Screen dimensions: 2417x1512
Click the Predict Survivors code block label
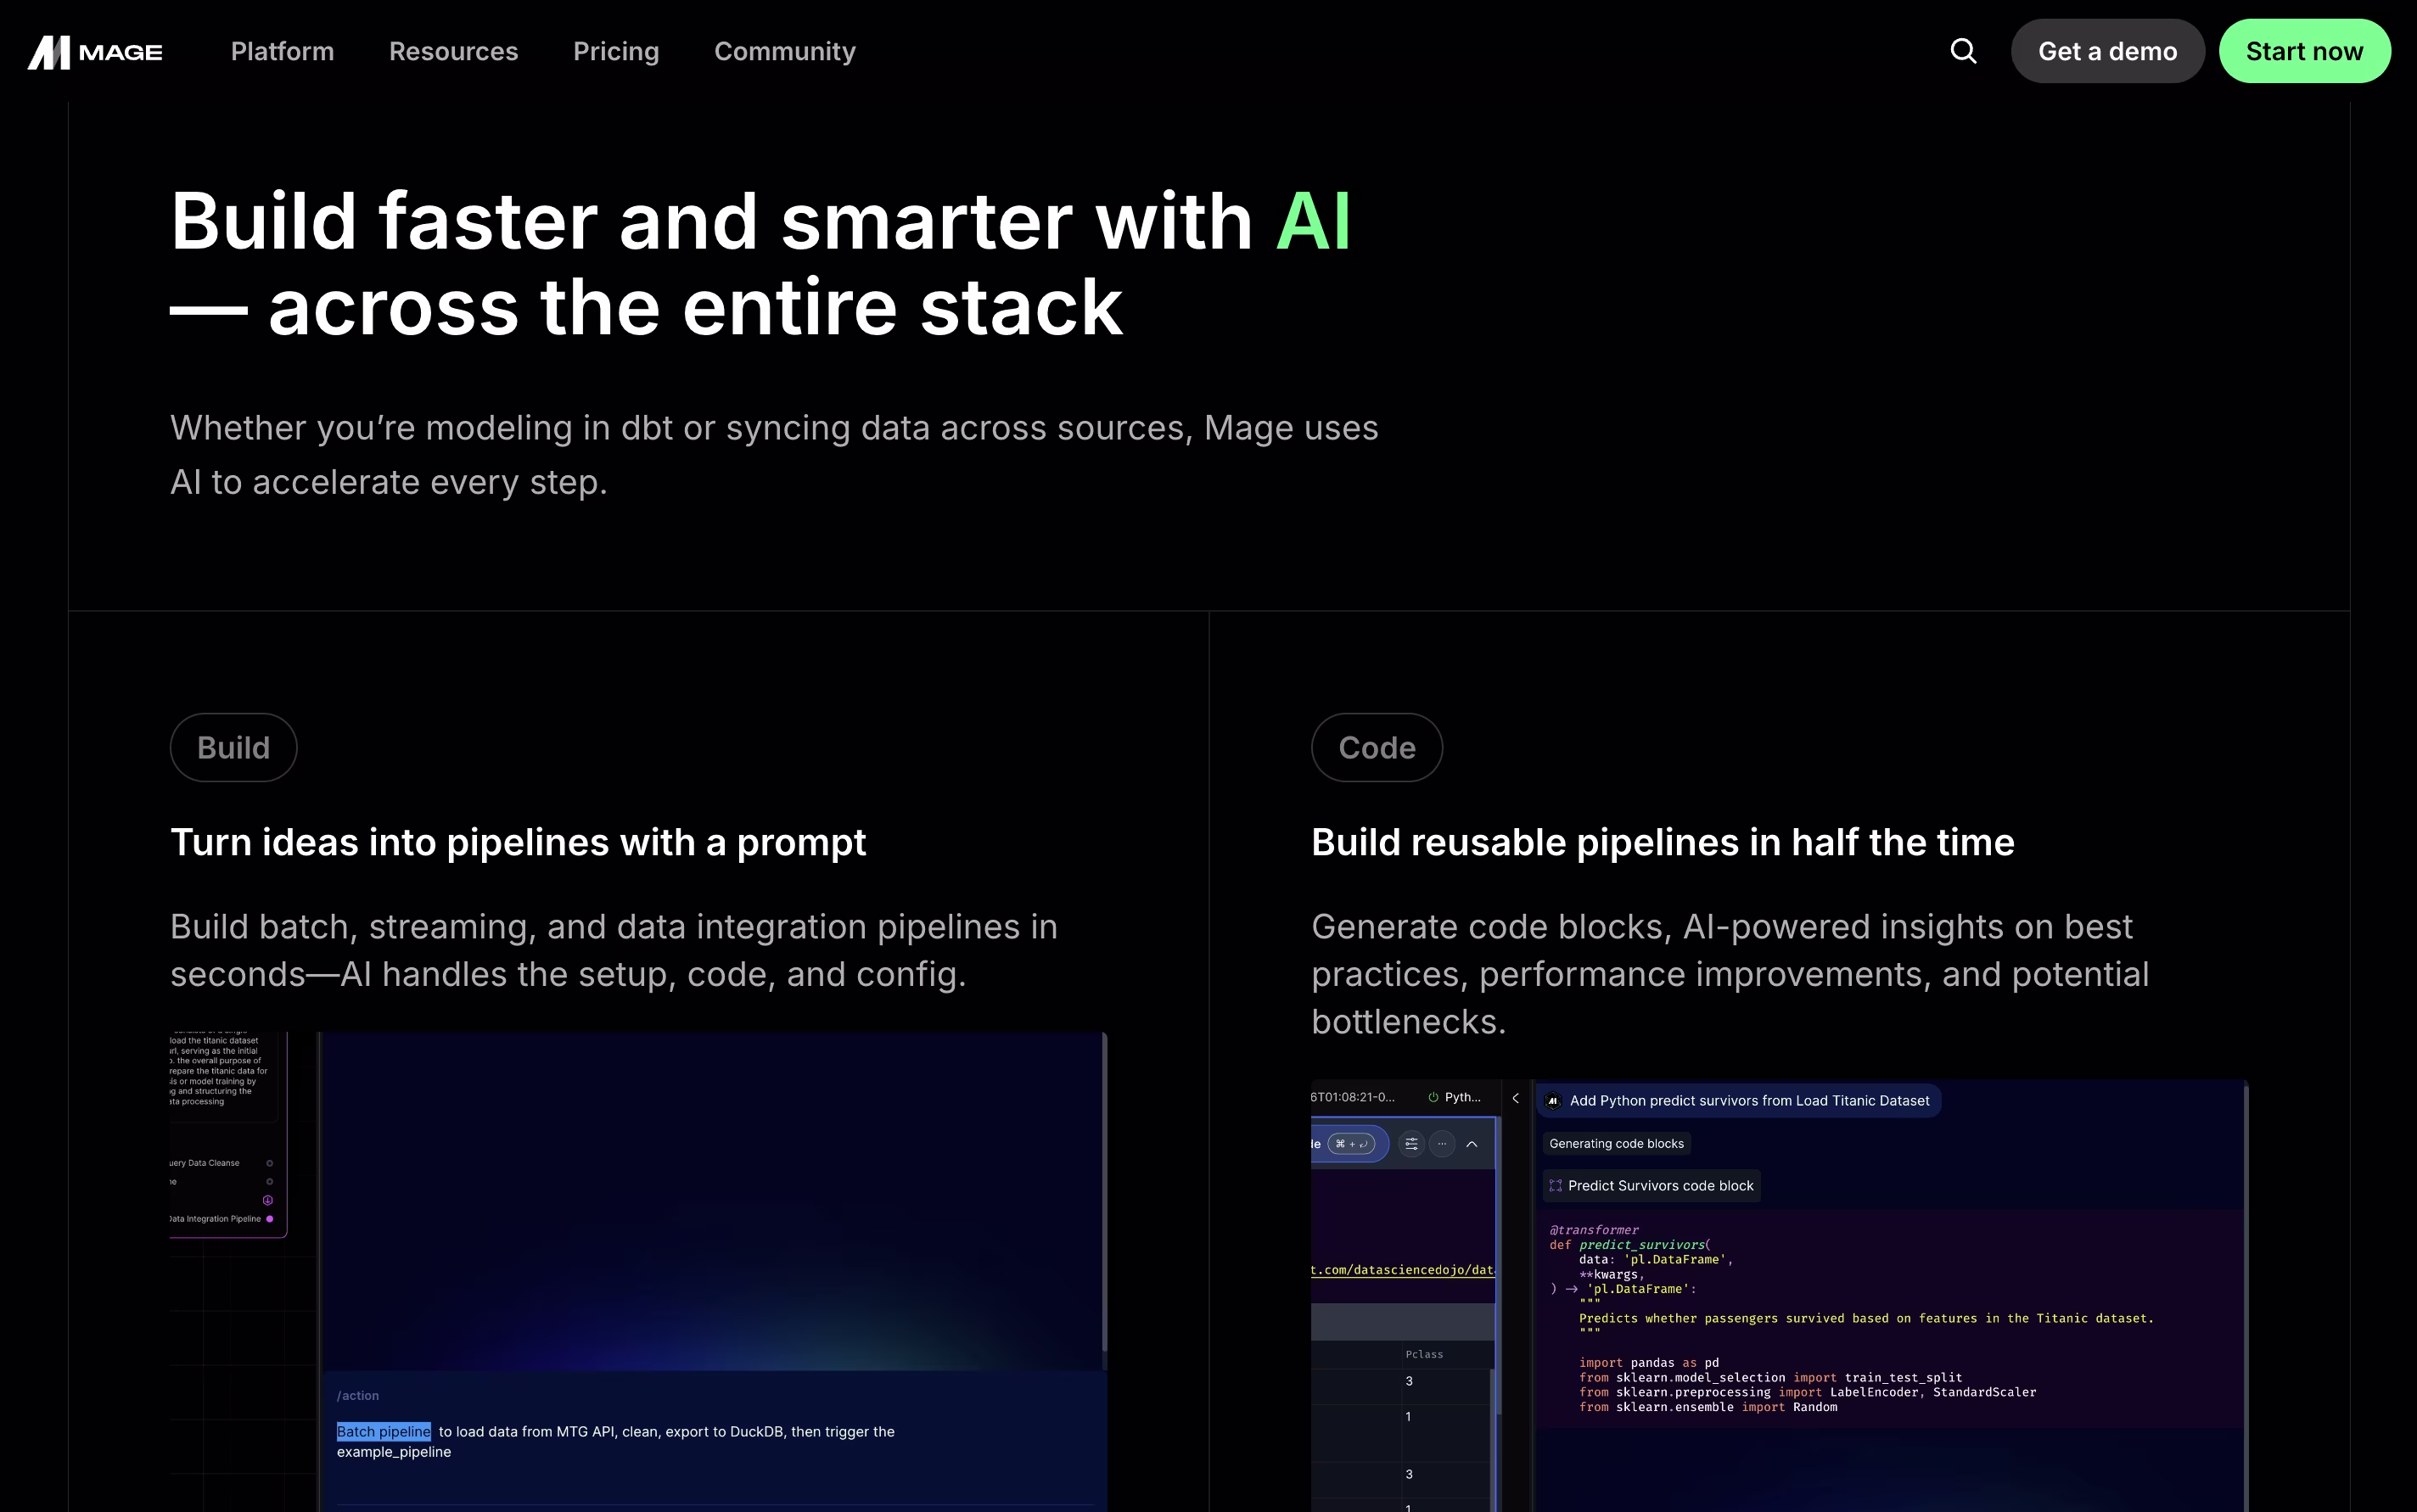tap(1660, 1186)
